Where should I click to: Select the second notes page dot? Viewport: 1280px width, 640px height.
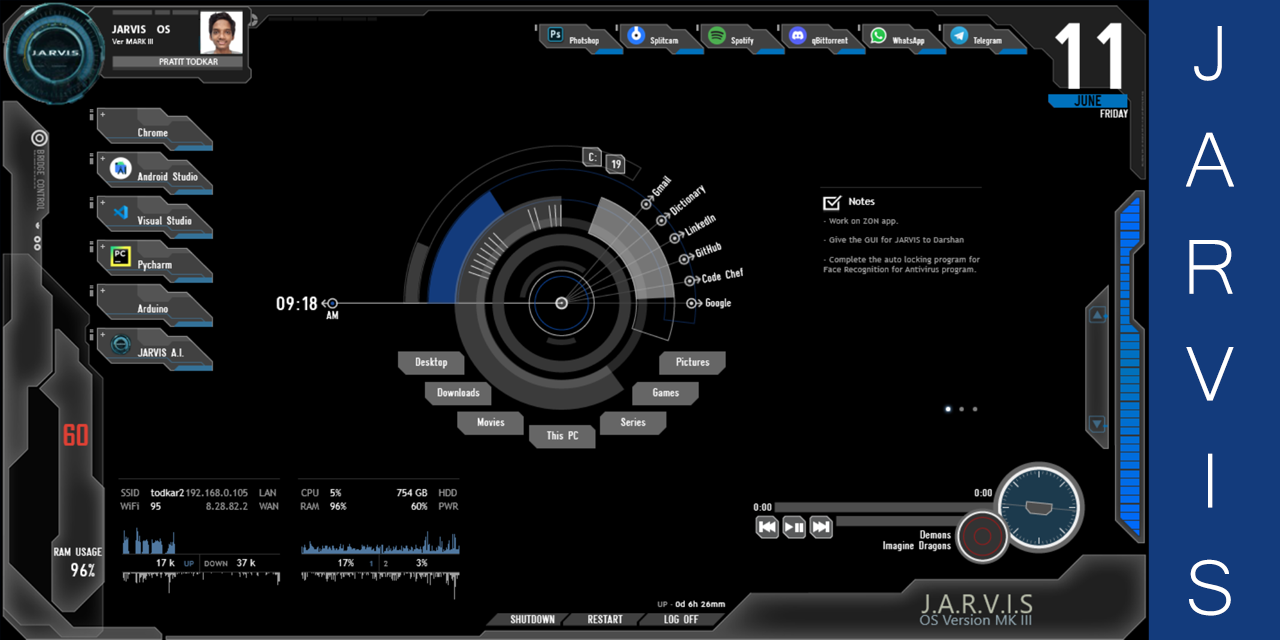click(961, 409)
